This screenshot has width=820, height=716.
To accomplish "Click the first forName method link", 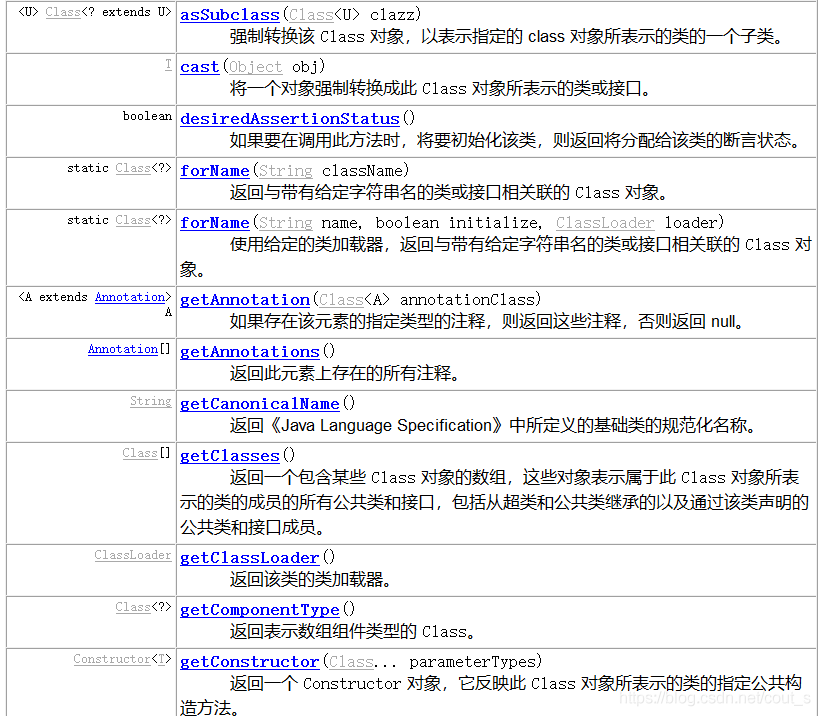I will pyautogui.click(x=214, y=170).
